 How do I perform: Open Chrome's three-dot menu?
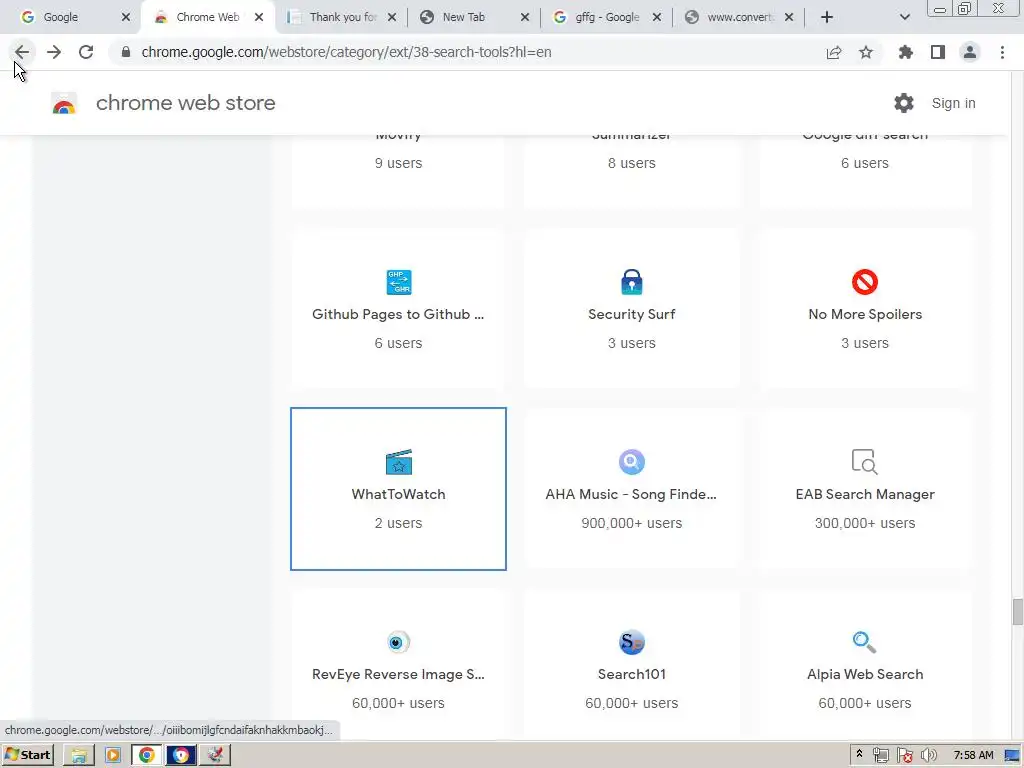1002,52
